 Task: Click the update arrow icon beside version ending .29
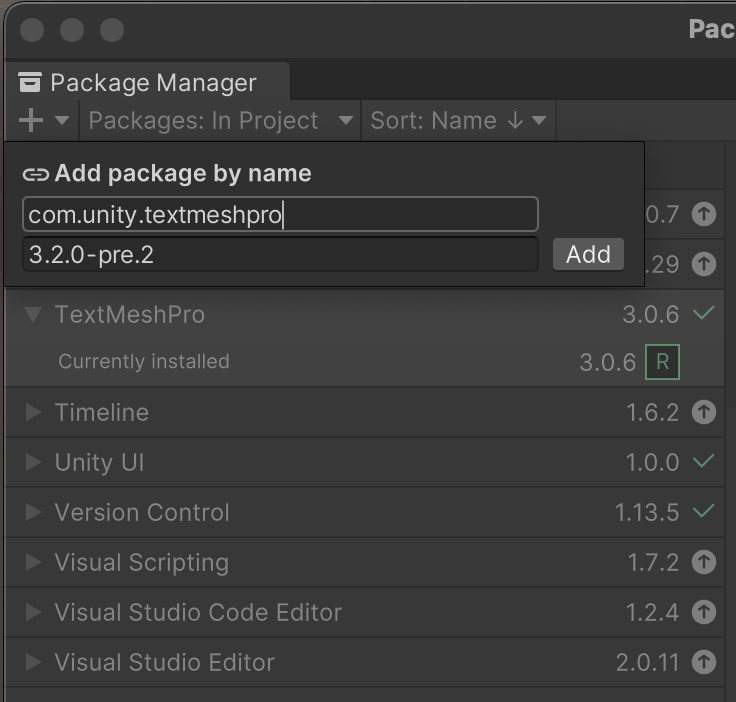(704, 264)
